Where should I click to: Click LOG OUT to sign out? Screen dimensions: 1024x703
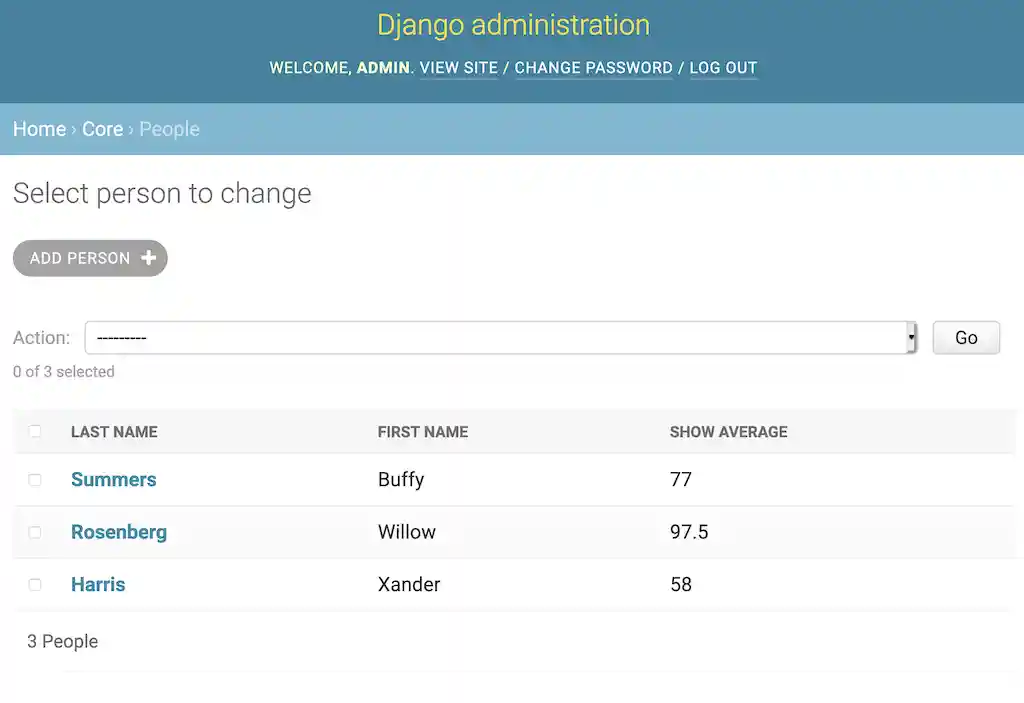click(x=723, y=68)
